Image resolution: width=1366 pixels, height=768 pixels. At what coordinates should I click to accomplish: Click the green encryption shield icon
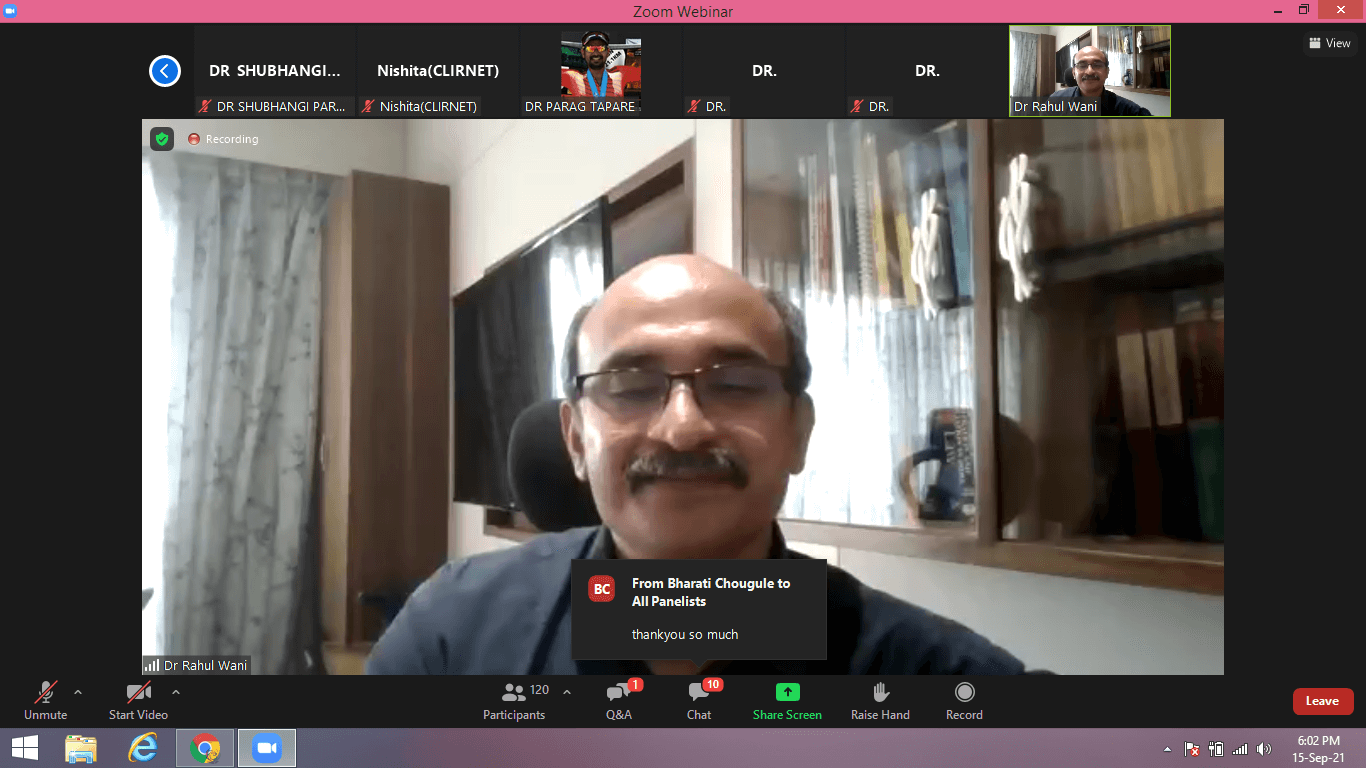click(x=162, y=139)
